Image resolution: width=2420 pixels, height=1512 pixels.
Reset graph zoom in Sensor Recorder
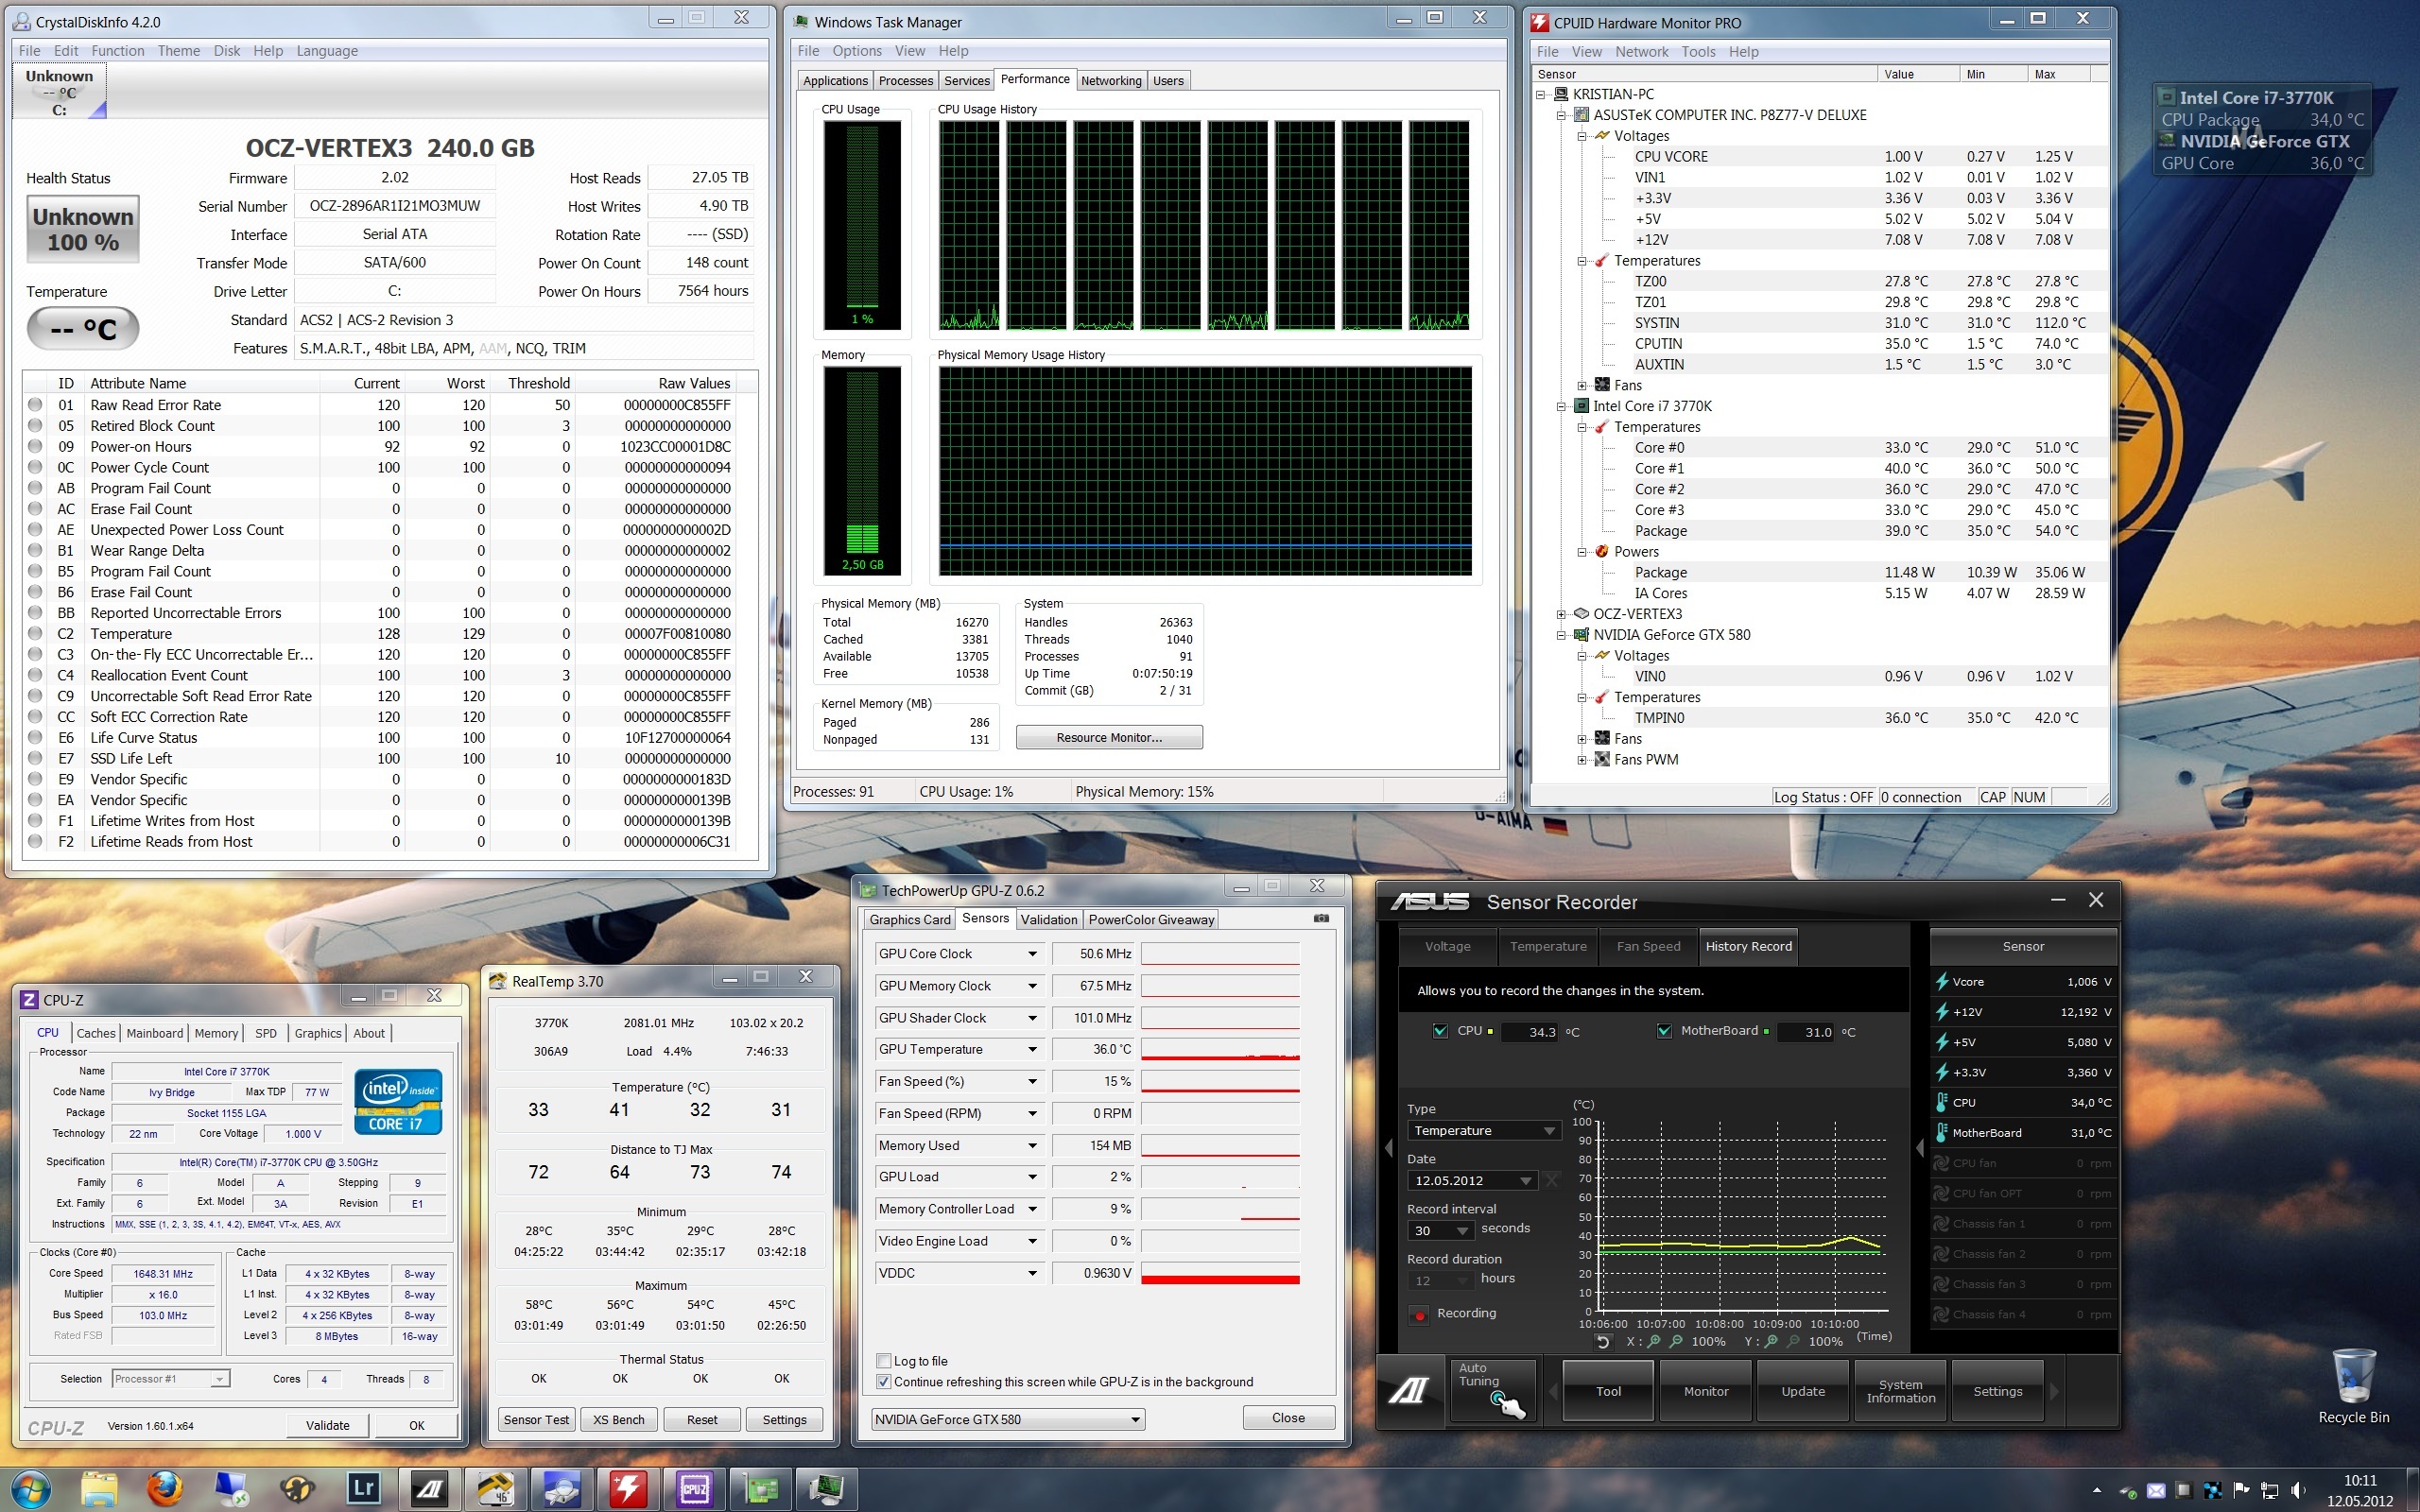(x=1602, y=1341)
